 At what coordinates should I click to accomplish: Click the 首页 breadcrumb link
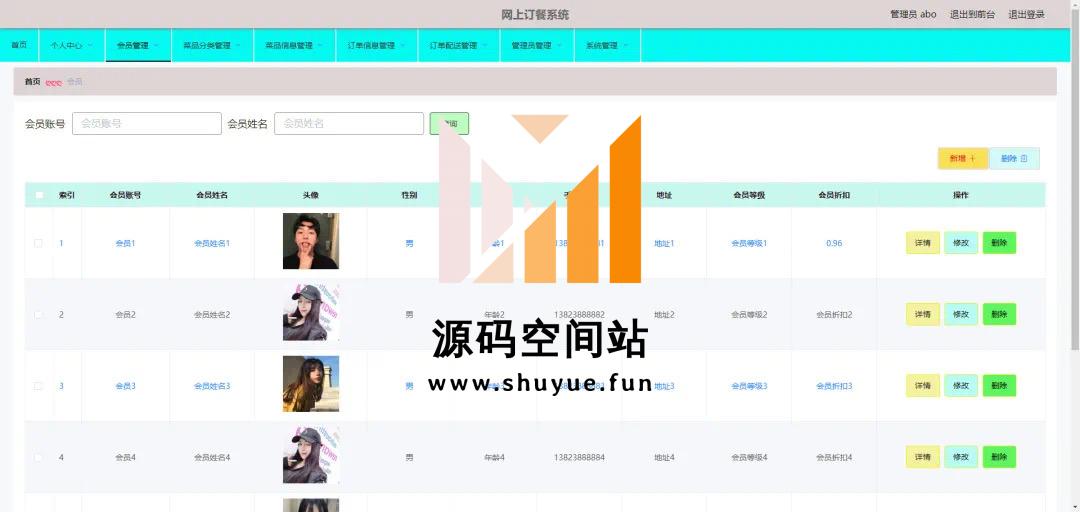coord(32,81)
